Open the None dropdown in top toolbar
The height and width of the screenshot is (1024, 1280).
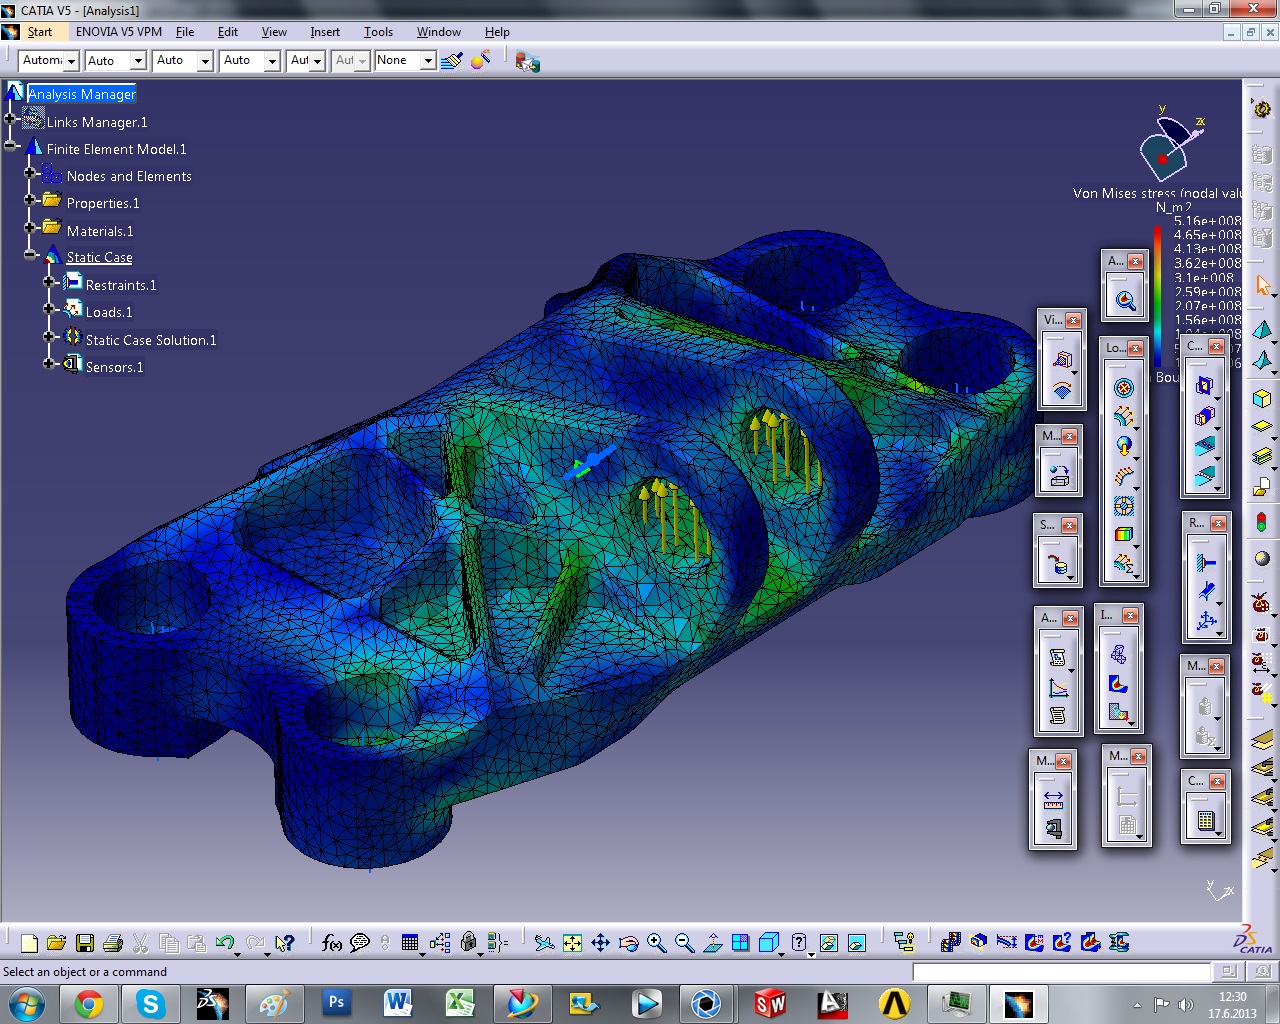tap(428, 61)
